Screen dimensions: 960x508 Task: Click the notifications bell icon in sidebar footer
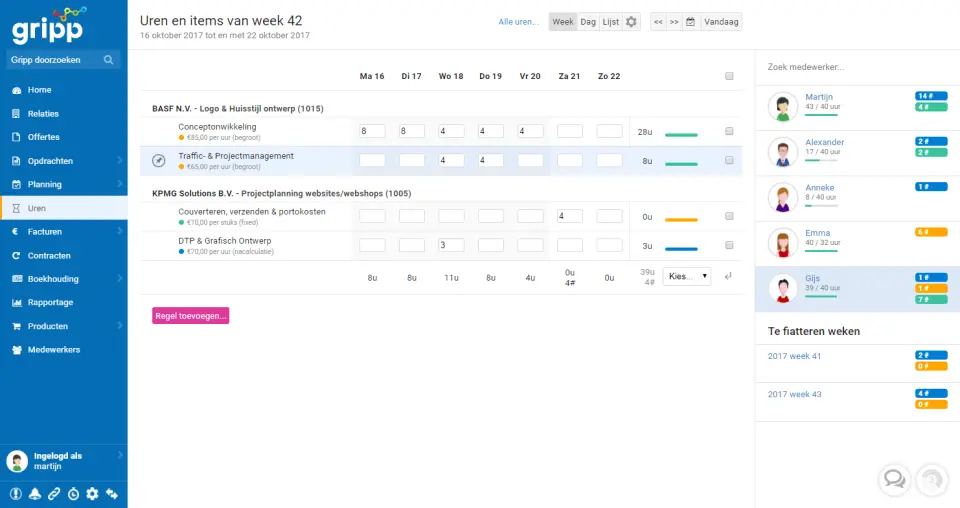(35, 493)
